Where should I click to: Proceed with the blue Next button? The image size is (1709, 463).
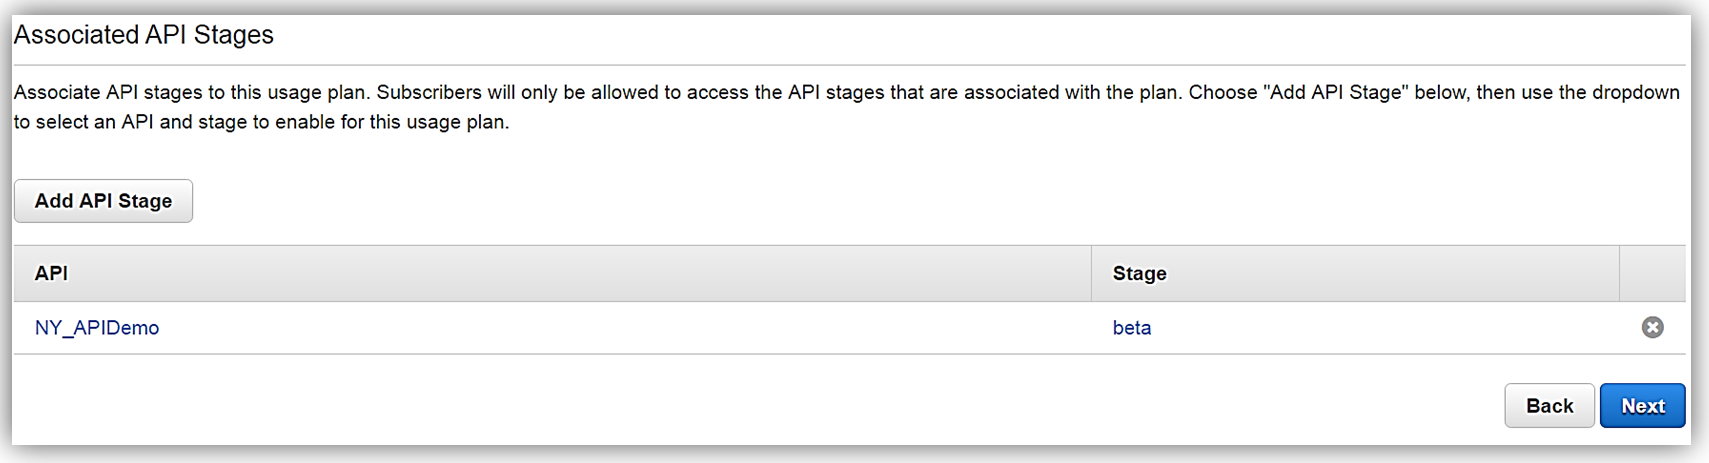point(1642,406)
